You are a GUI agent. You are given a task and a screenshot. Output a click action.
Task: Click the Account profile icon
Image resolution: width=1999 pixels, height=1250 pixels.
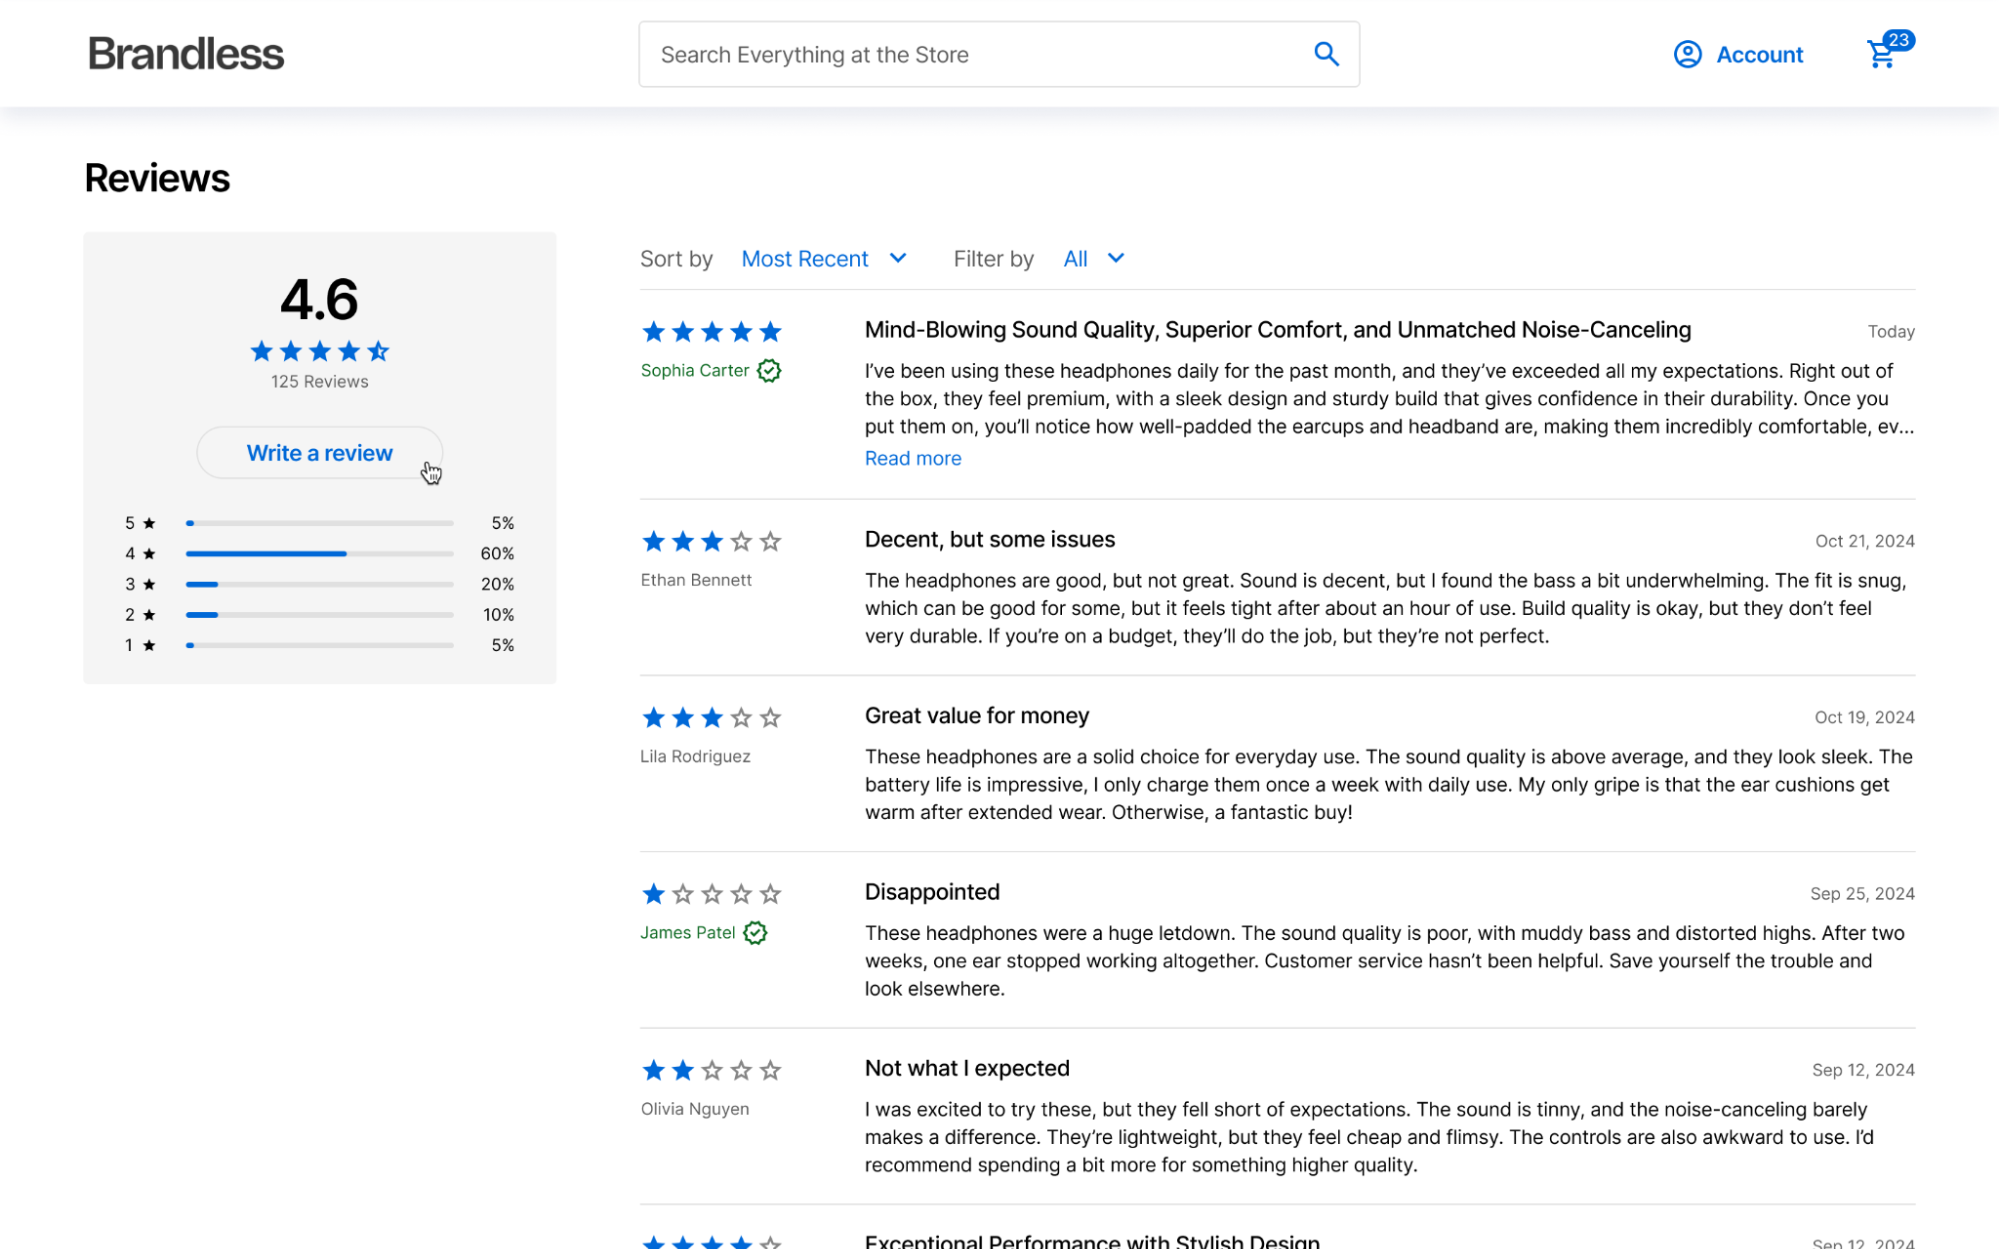pyautogui.click(x=1687, y=54)
